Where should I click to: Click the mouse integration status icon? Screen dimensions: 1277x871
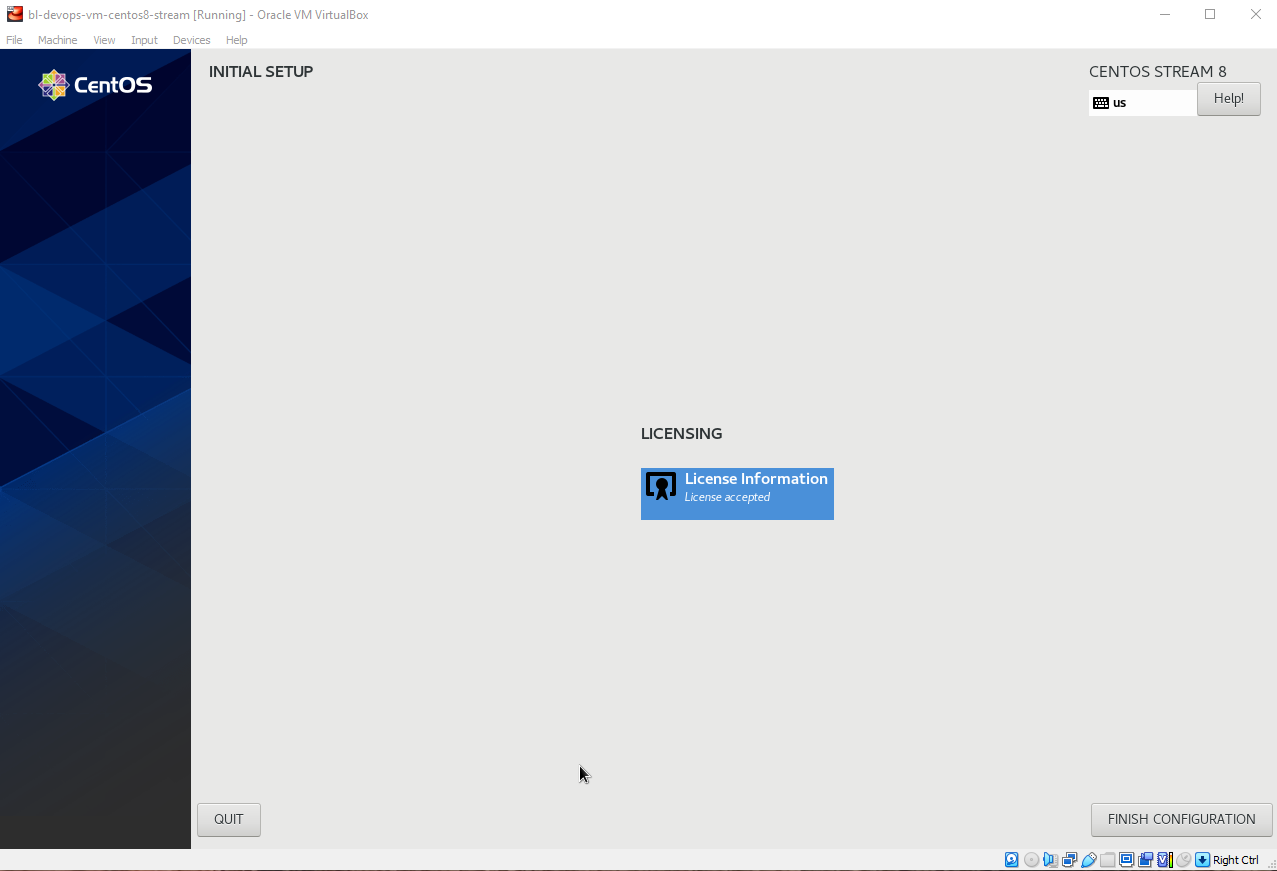[x=1183, y=860]
